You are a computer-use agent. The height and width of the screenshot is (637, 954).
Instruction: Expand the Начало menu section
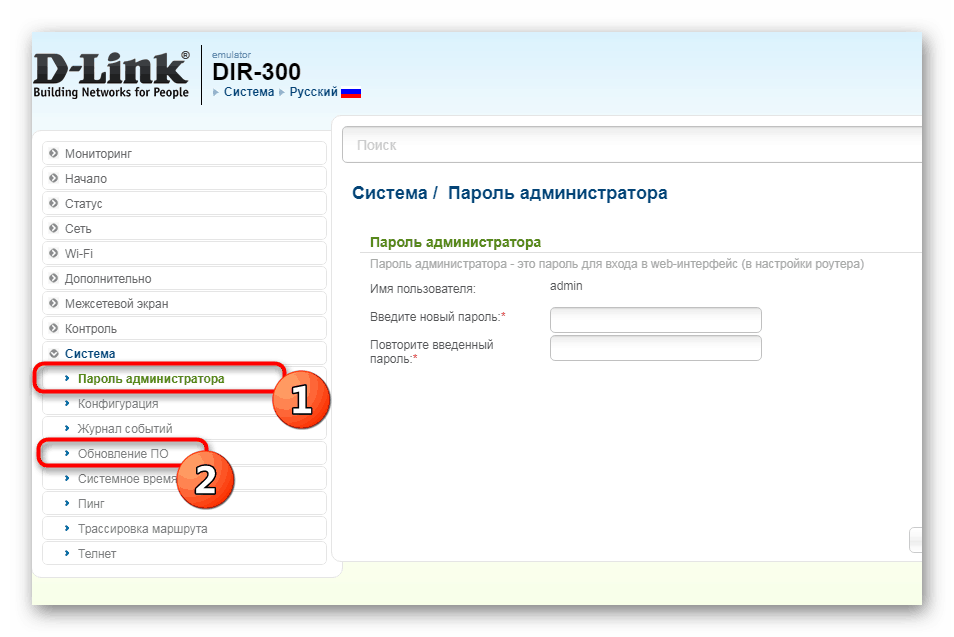pyautogui.click(x=184, y=178)
